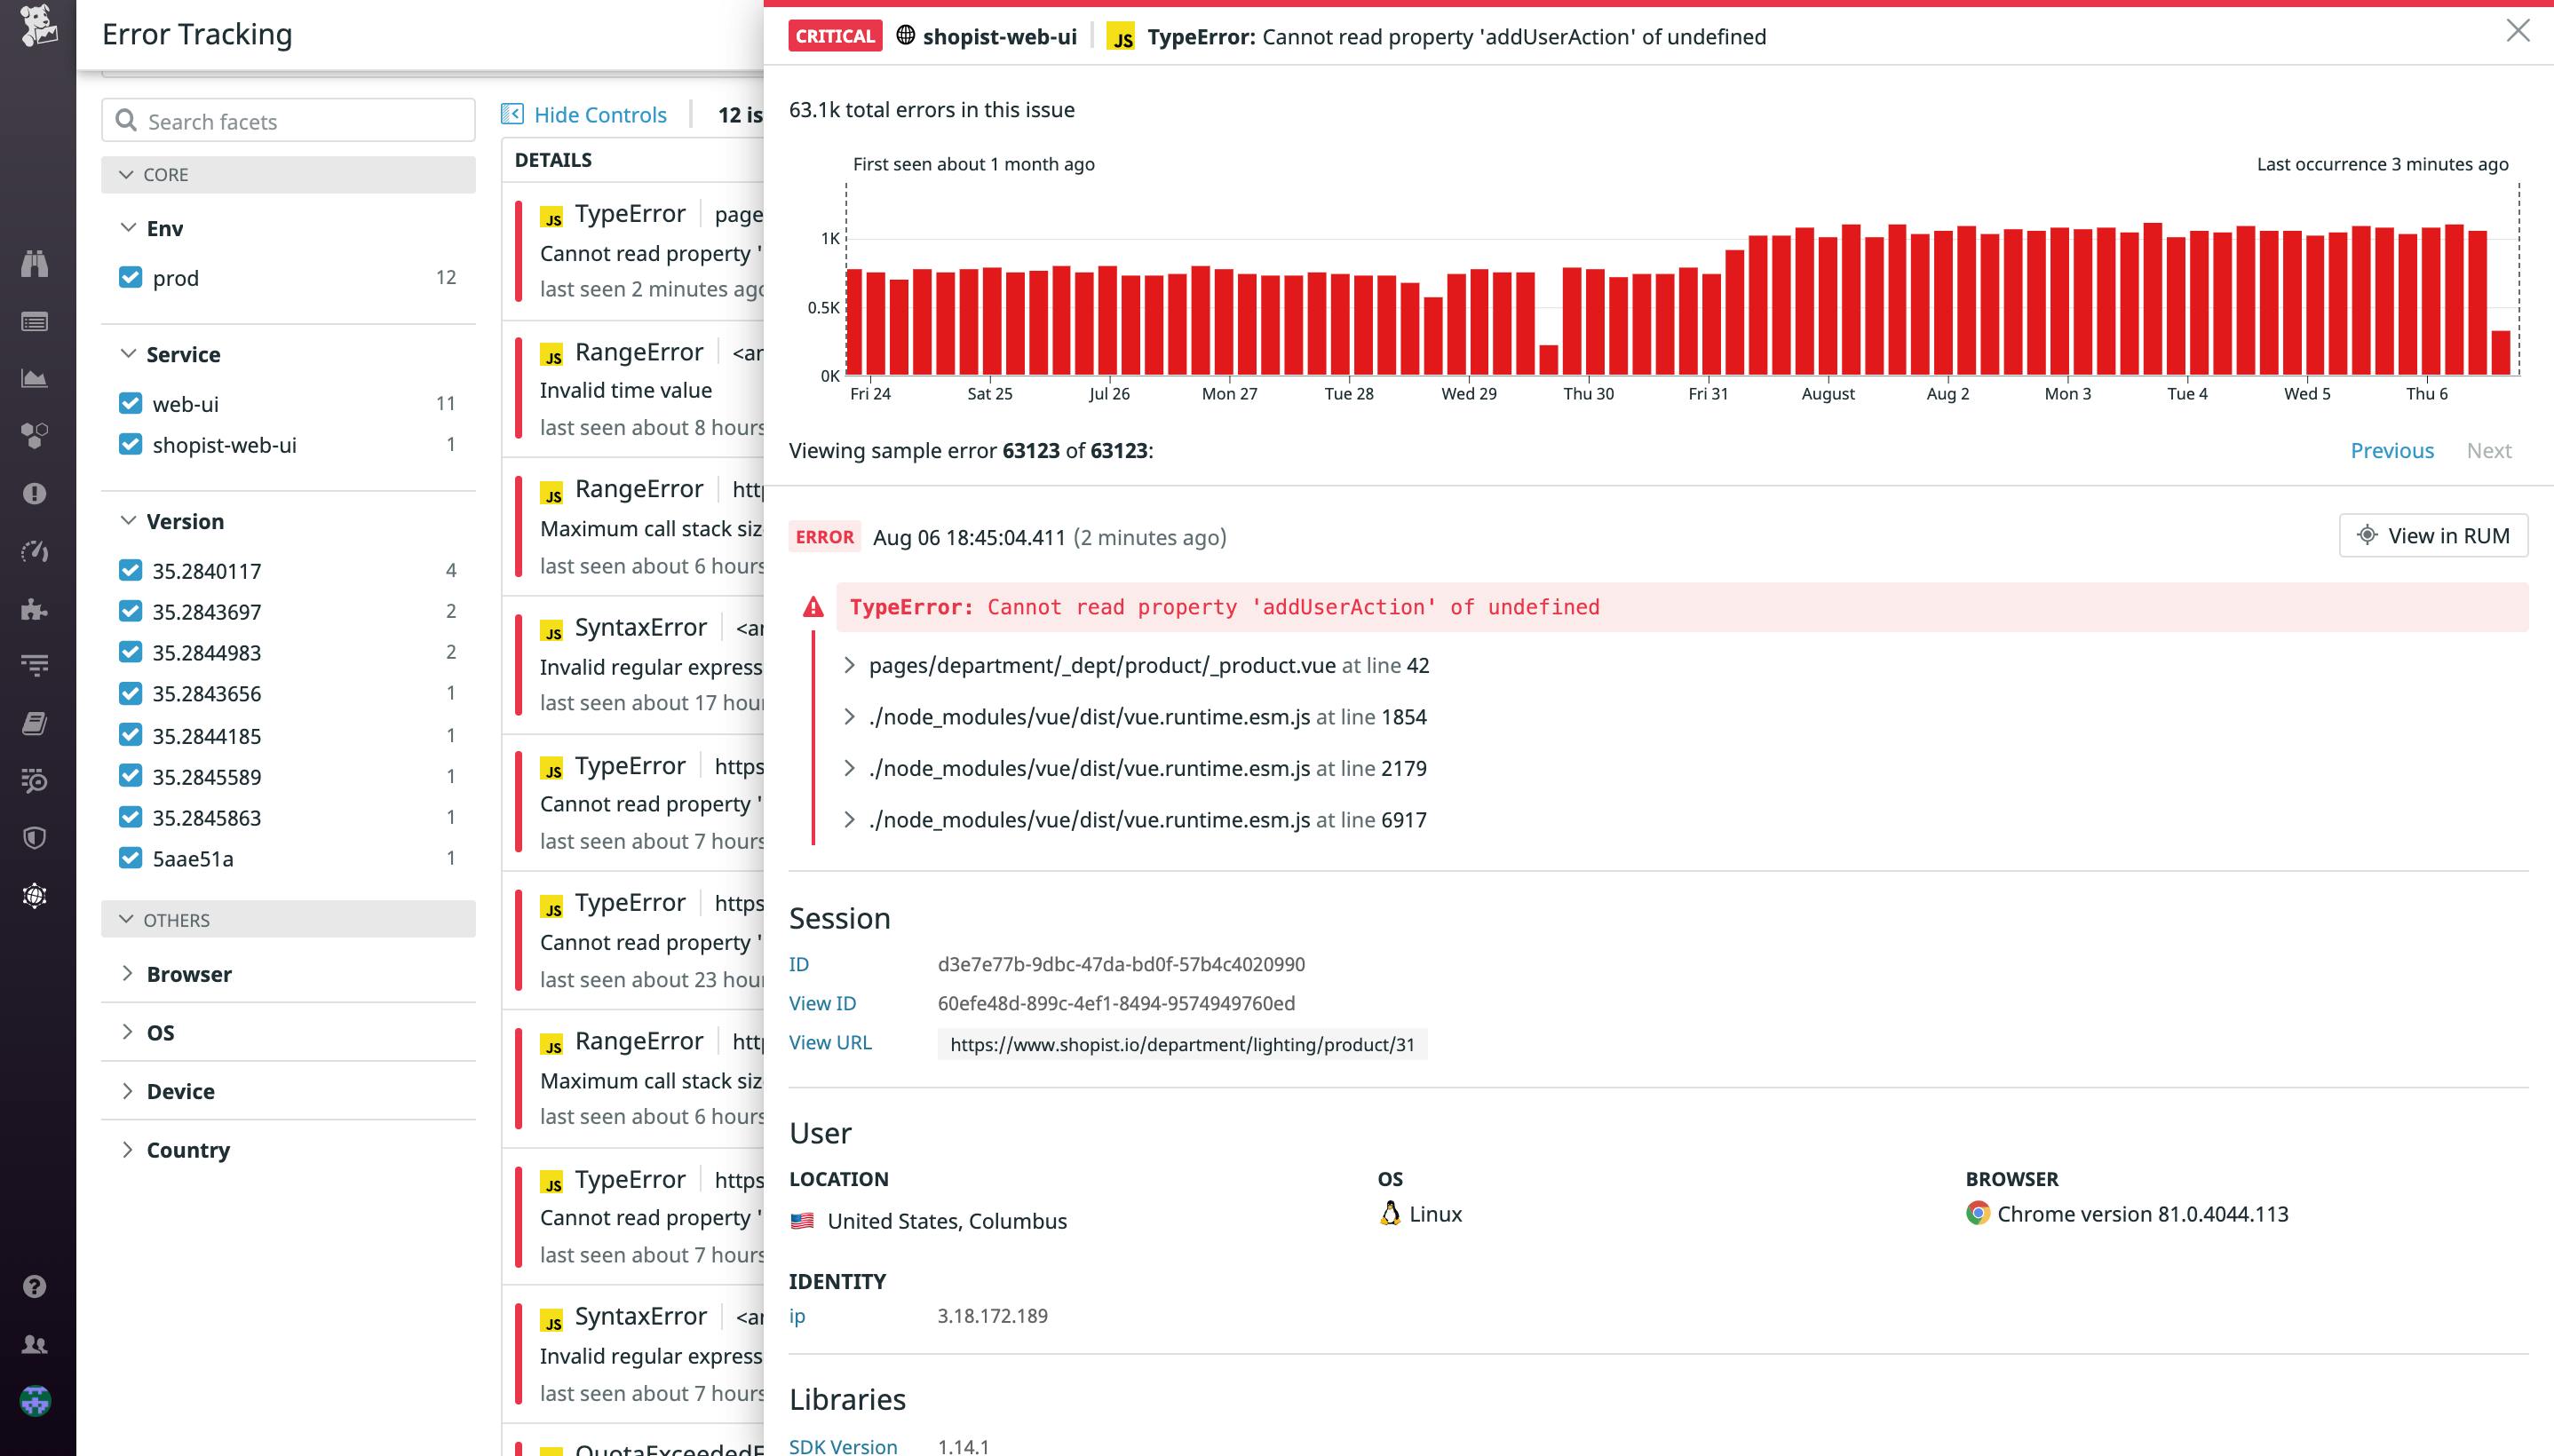Open the notebooks icon in sidebar
2554x1456 pixels.
35,723
